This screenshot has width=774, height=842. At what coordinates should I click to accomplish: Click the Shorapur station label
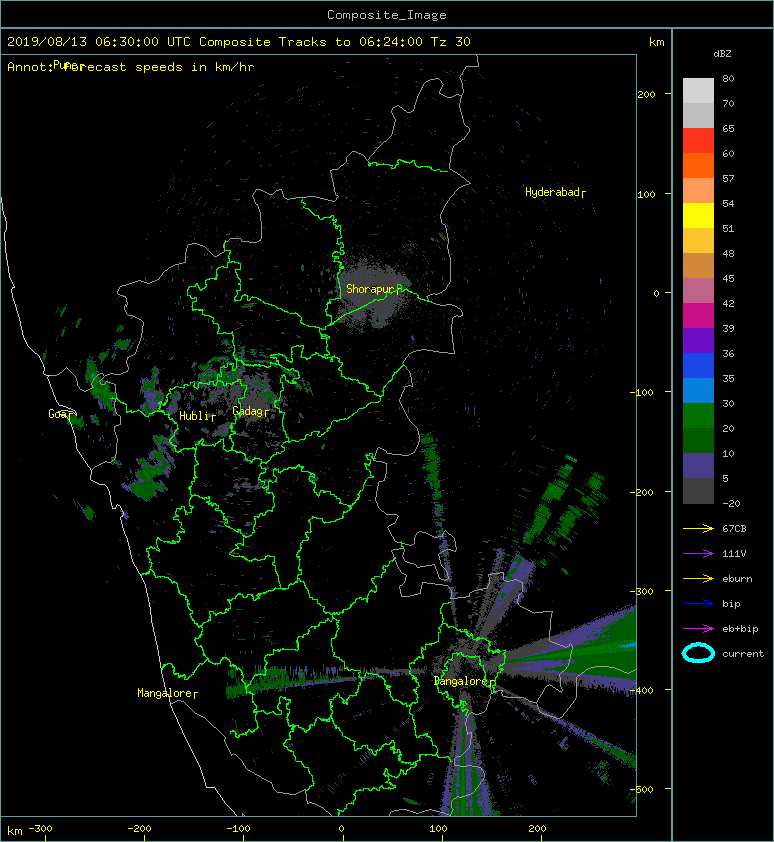coord(371,289)
